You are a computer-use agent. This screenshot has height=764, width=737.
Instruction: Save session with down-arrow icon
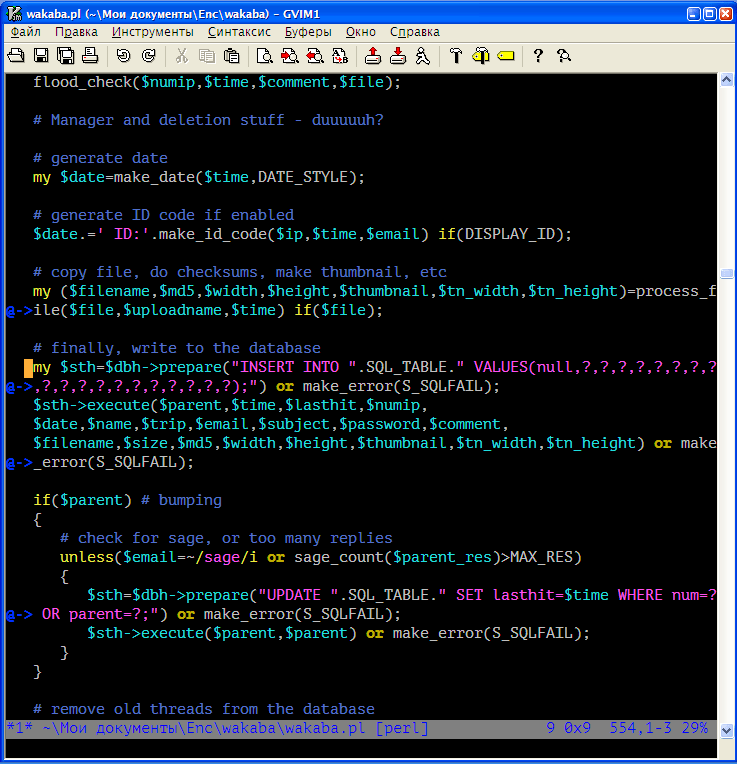[x=398, y=56]
